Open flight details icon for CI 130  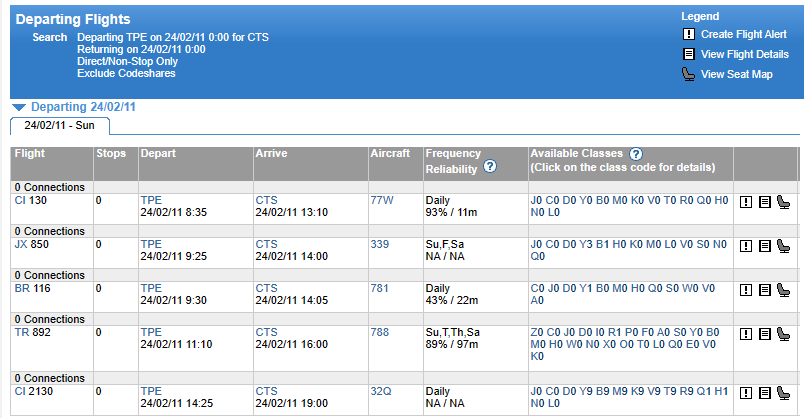(x=765, y=202)
